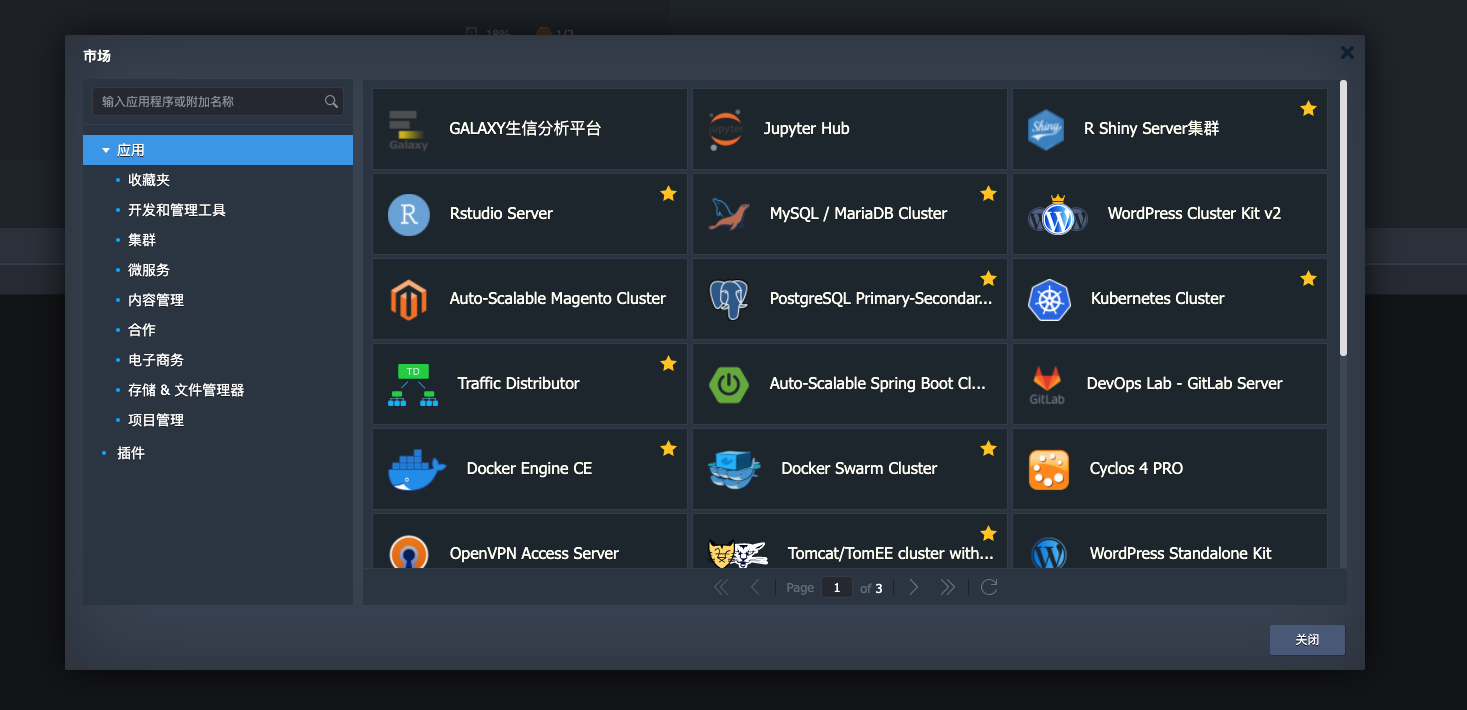
Task: Click the GALAXY app logo icon
Action: pyautogui.click(x=408, y=130)
